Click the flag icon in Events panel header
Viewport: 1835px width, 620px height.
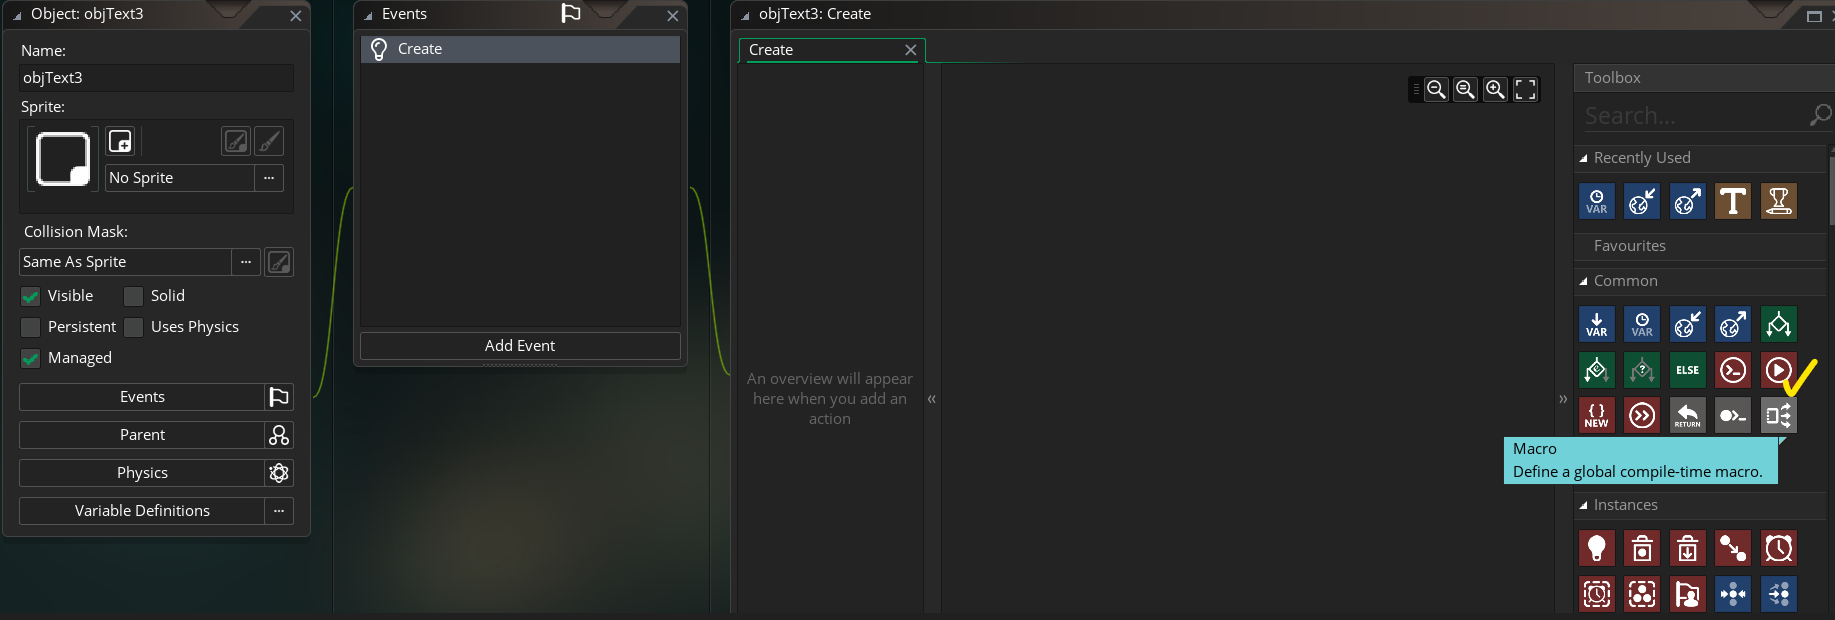coord(571,13)
